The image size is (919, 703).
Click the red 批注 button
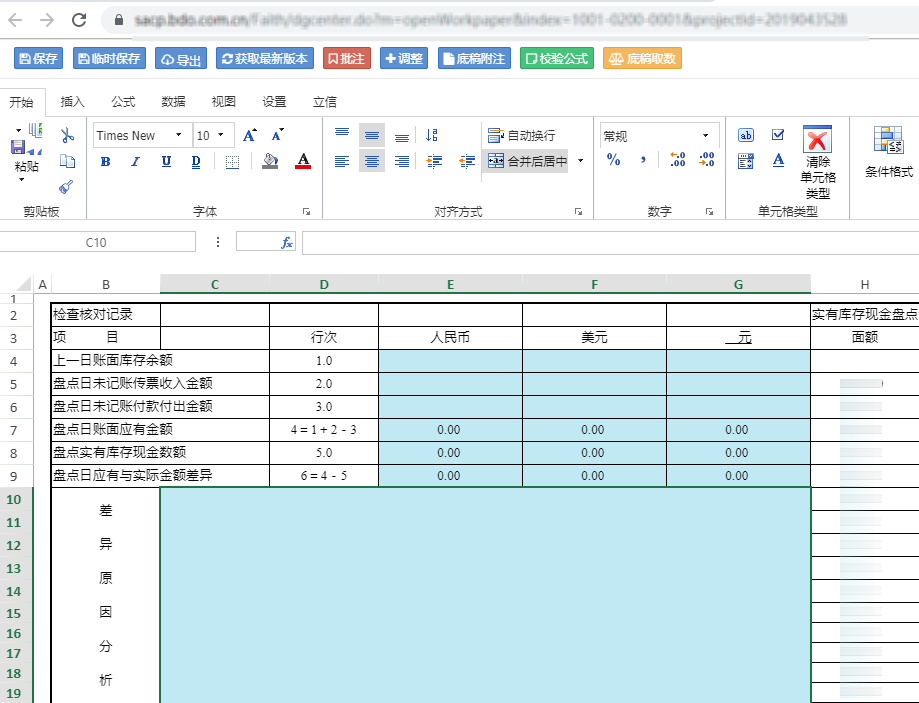(347, 59)
